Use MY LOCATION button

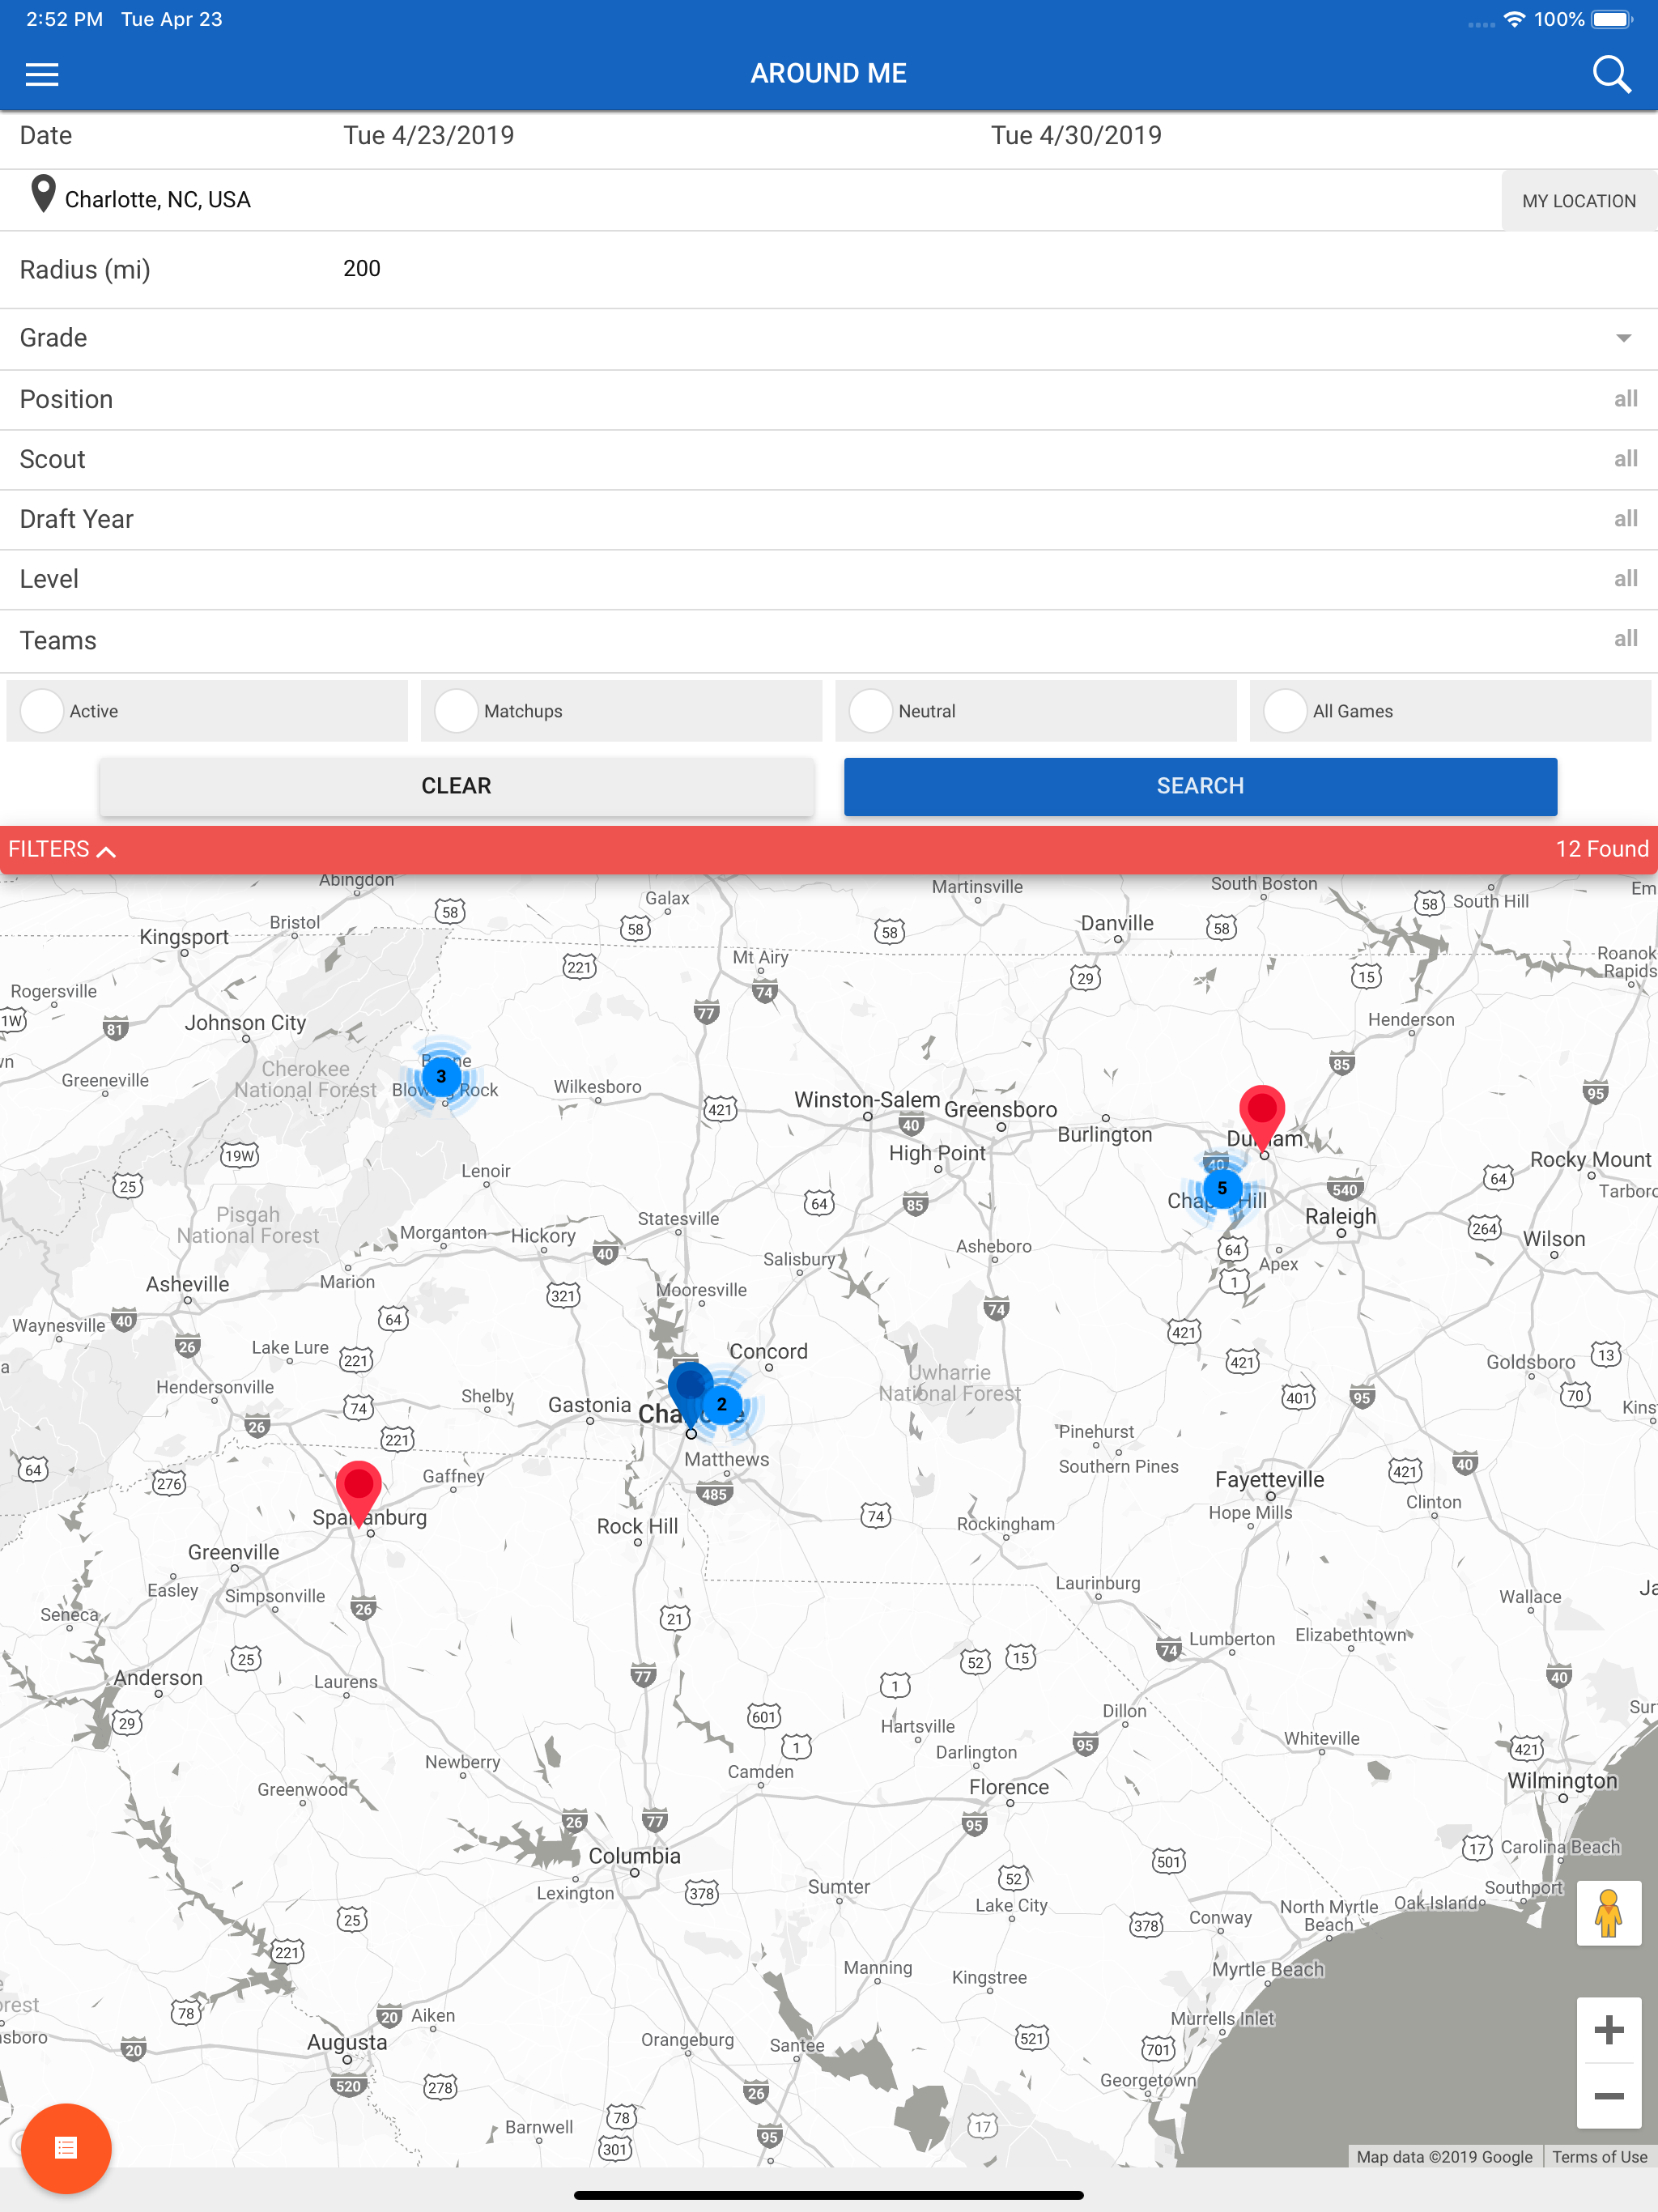pos(1579,201)
